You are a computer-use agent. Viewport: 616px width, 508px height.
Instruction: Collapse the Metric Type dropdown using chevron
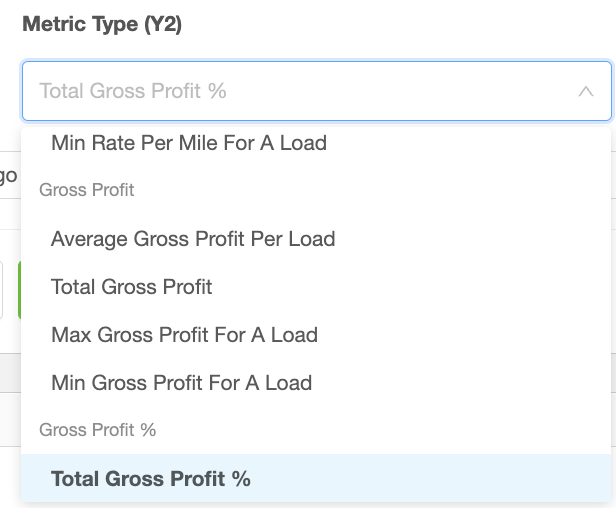[x=585, y=92]
